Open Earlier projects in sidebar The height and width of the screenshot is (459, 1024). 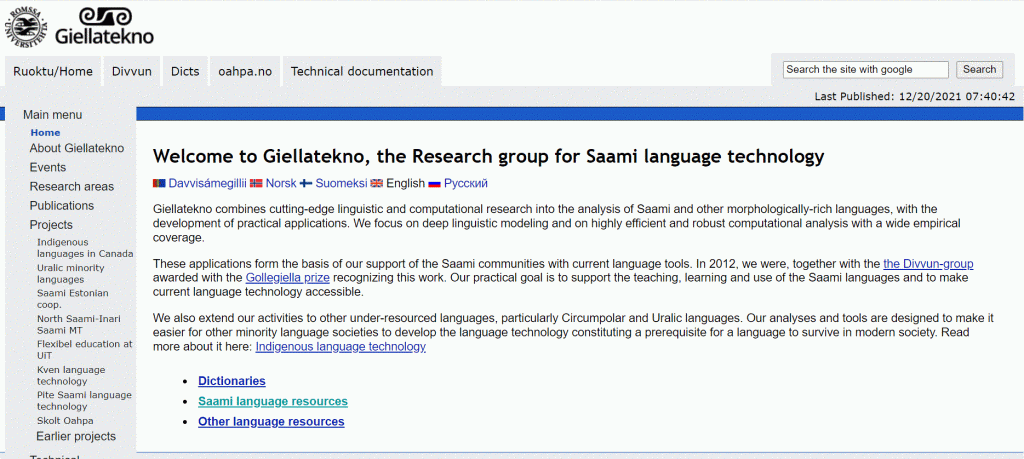click(x=76, y=436)
